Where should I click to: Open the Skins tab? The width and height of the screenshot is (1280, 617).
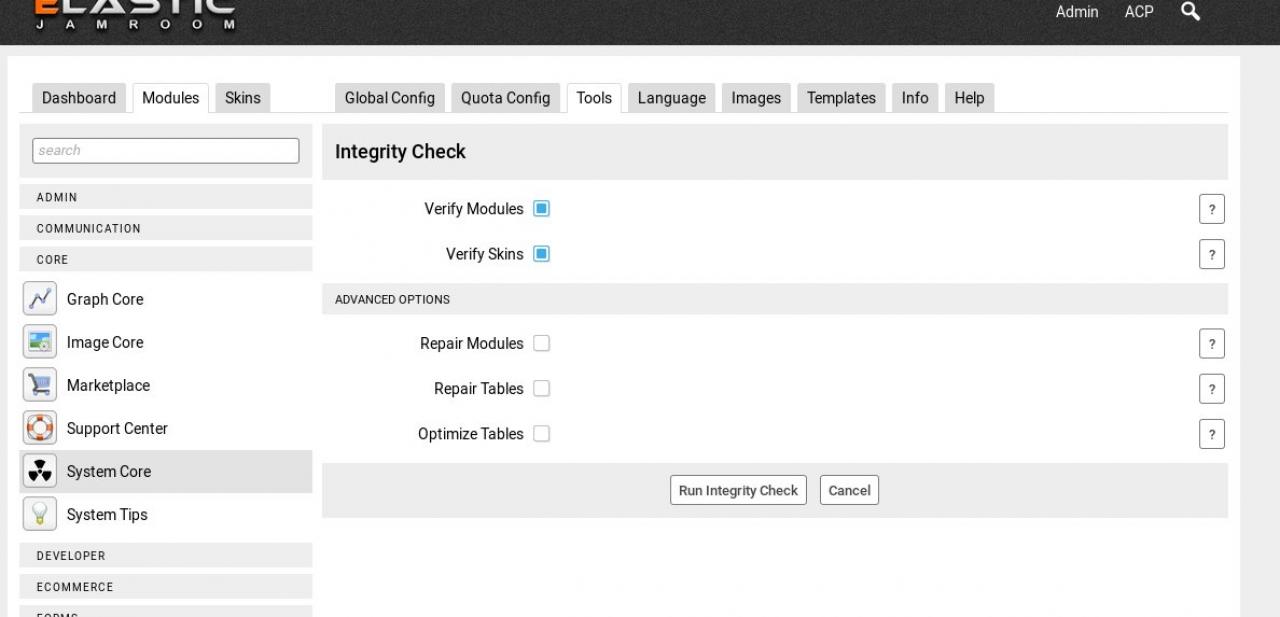coord(242,98)
